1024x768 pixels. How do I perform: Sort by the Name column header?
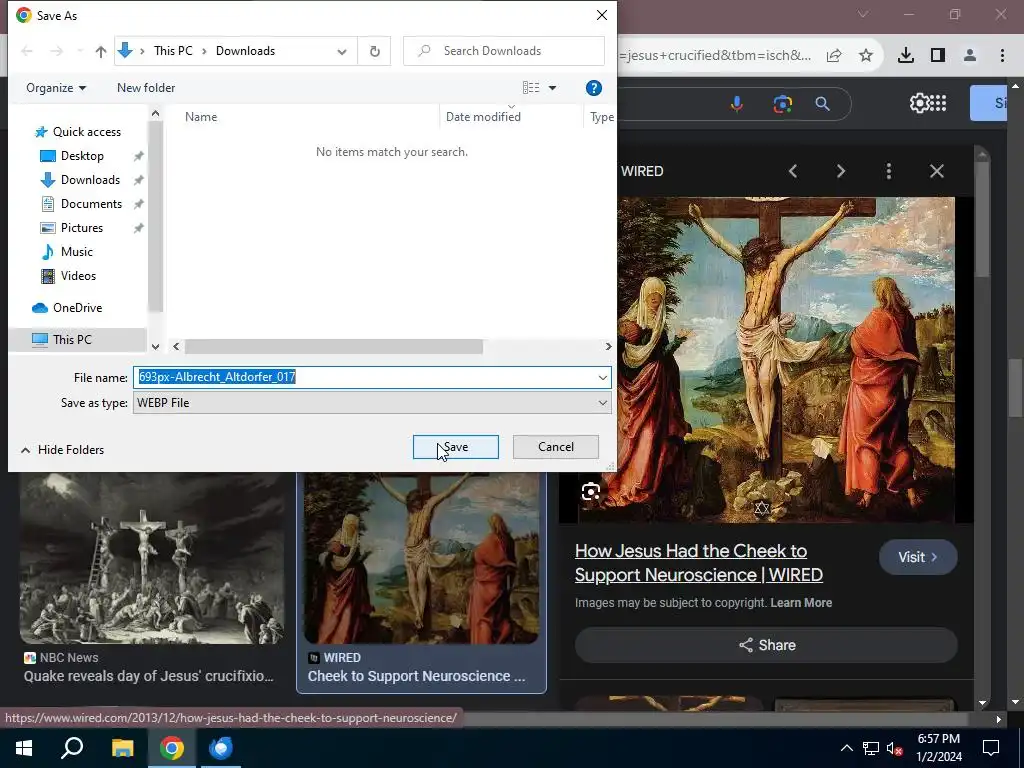tap(201, 117)
